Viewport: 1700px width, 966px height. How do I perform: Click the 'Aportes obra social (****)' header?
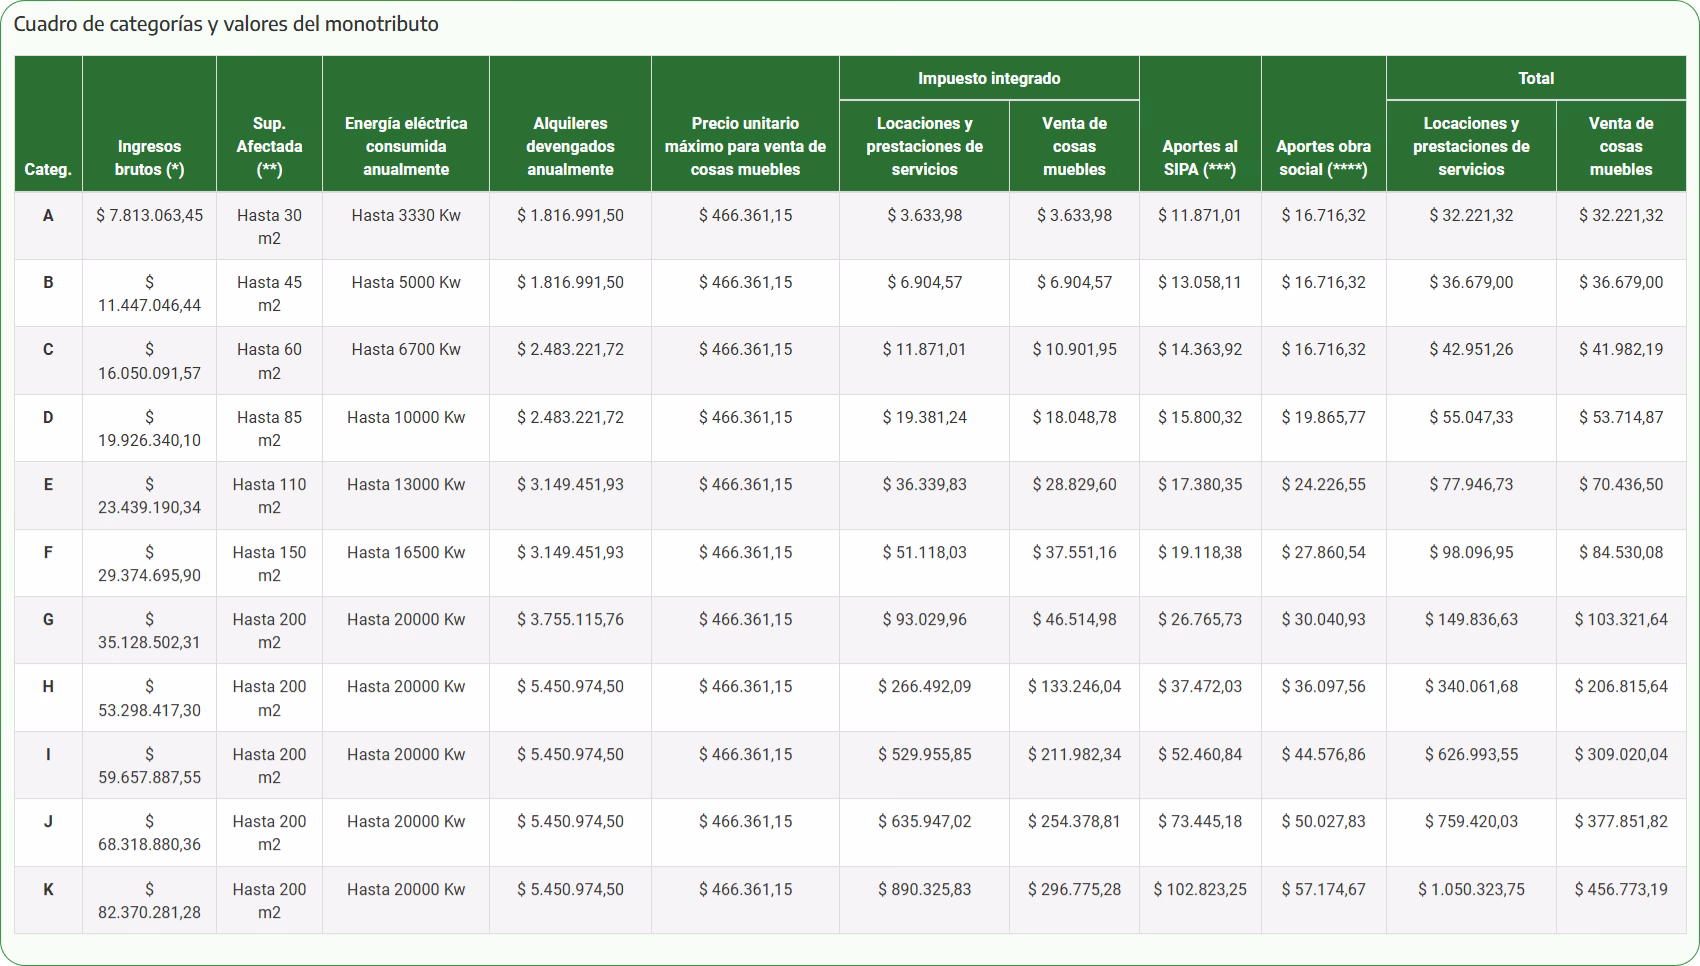(1323, 158)
